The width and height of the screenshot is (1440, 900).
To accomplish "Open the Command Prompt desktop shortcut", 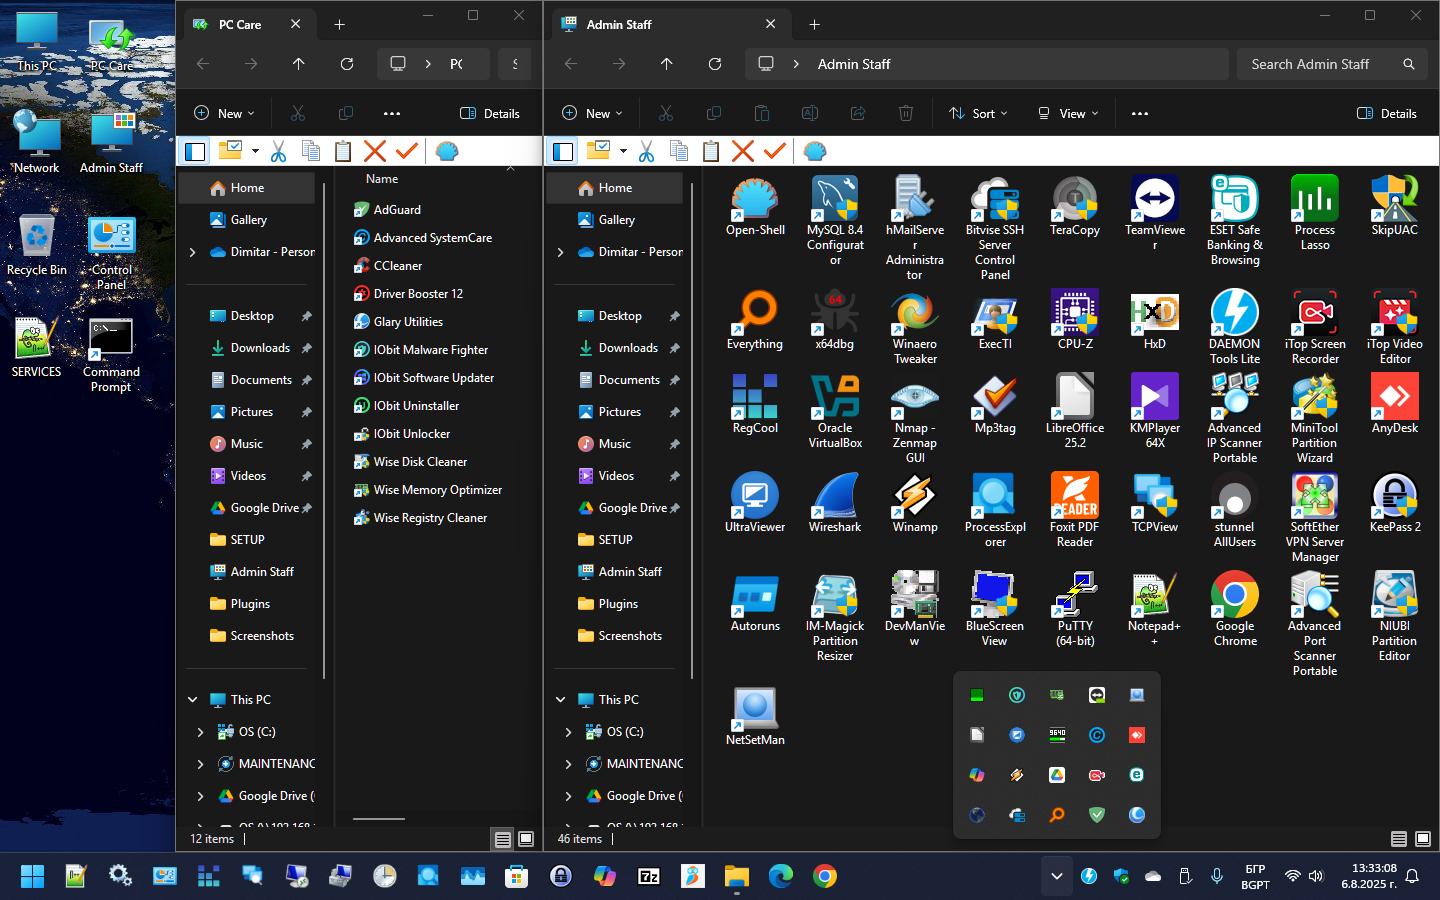I will (111, 355).
